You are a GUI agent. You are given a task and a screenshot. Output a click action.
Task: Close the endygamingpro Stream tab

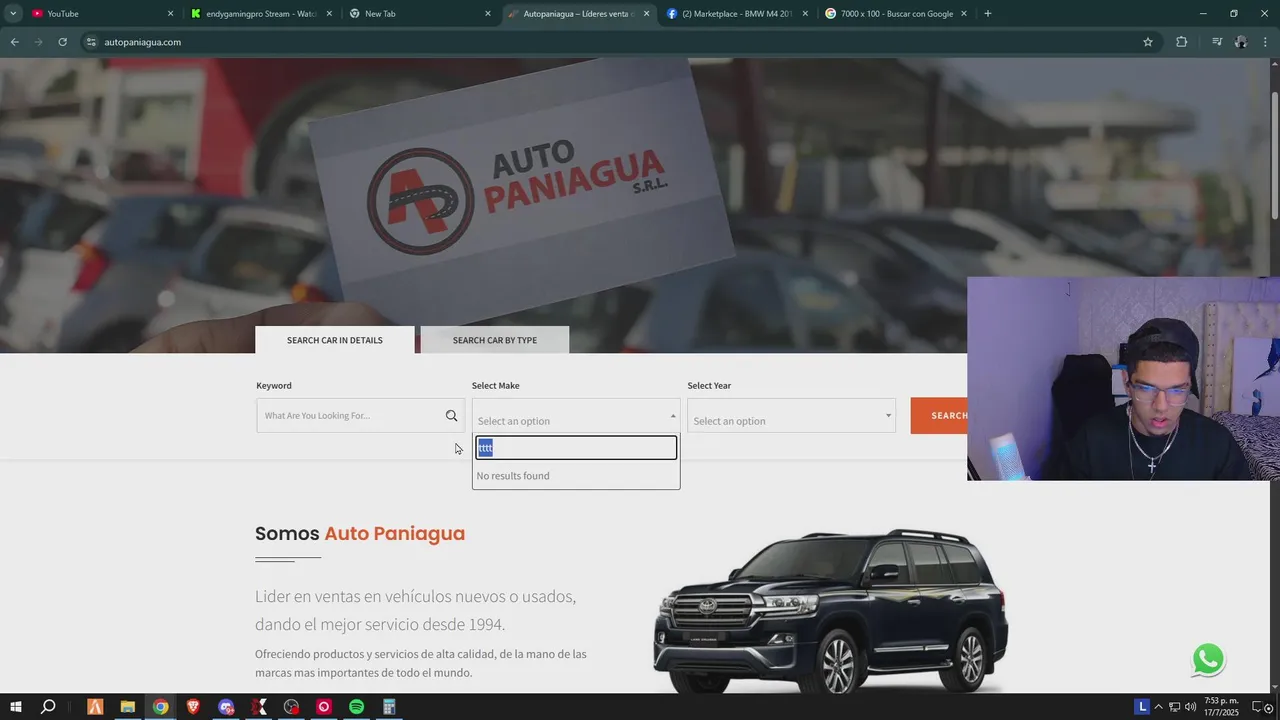pos(329,14)
